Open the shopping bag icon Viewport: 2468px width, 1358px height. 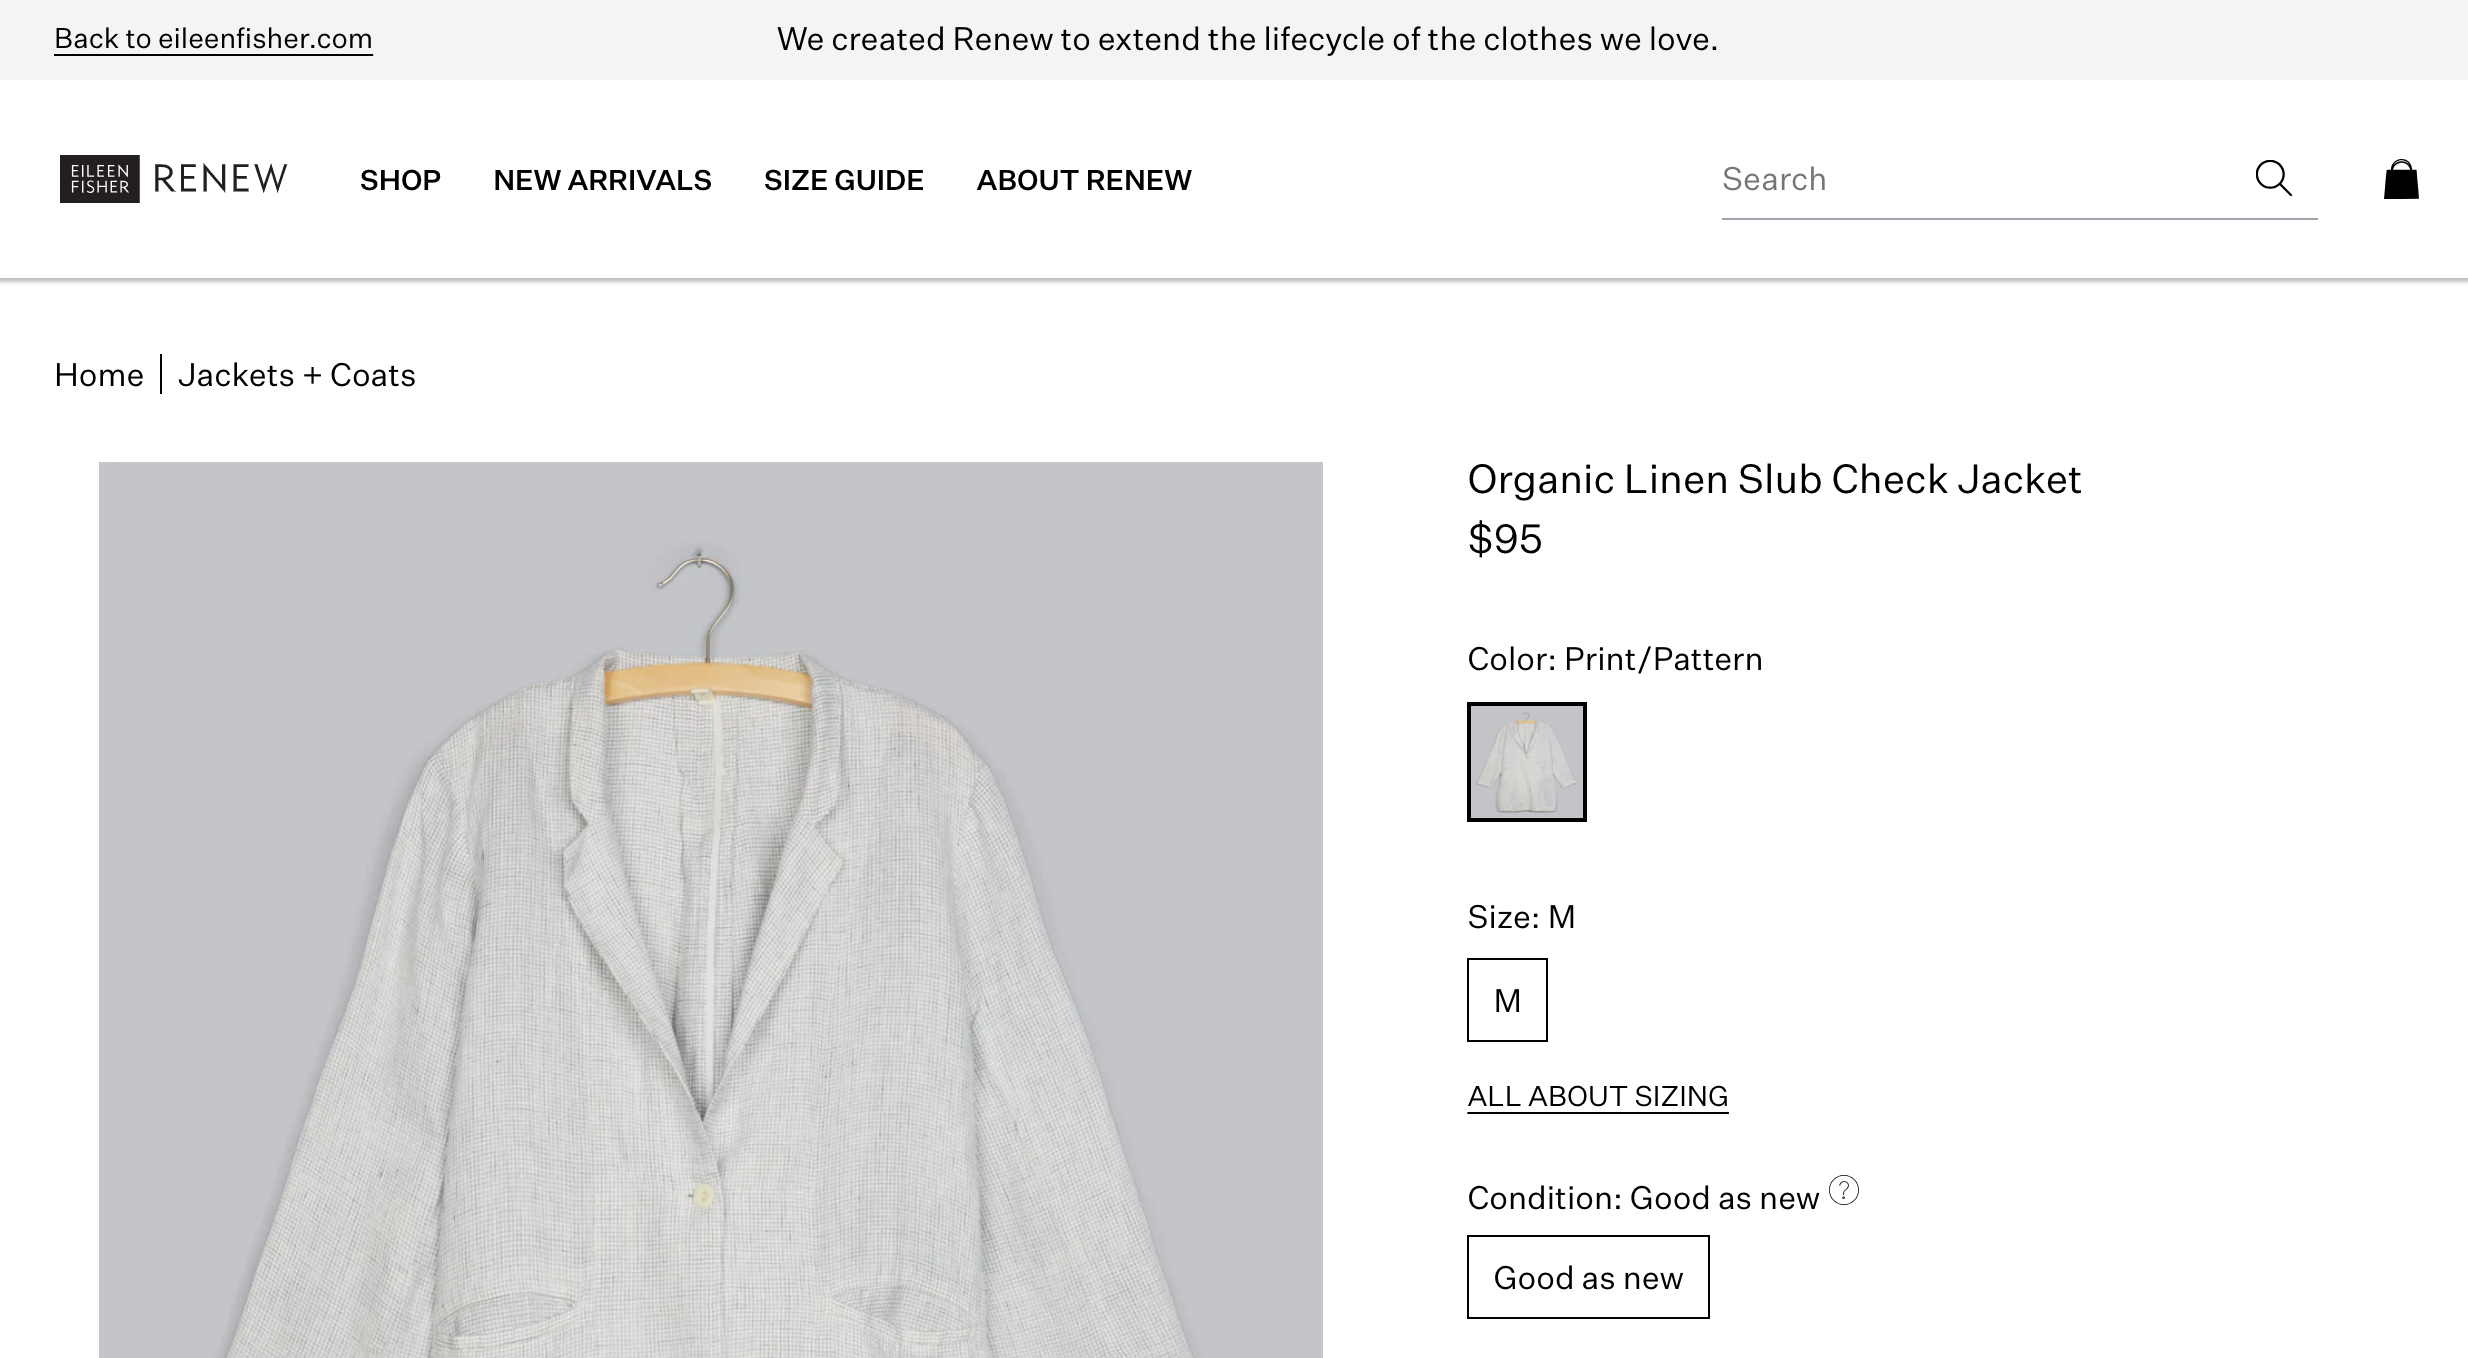(2401, 179)
